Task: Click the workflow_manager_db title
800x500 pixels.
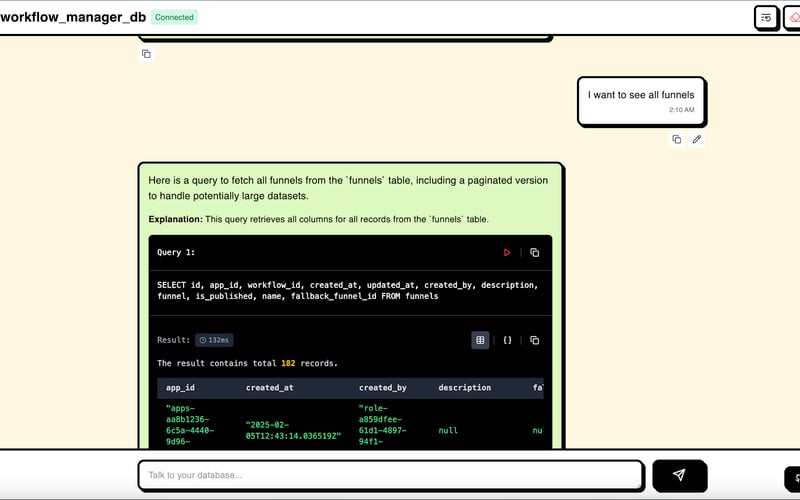Action: pyautogui.click(x=73, y=17)
